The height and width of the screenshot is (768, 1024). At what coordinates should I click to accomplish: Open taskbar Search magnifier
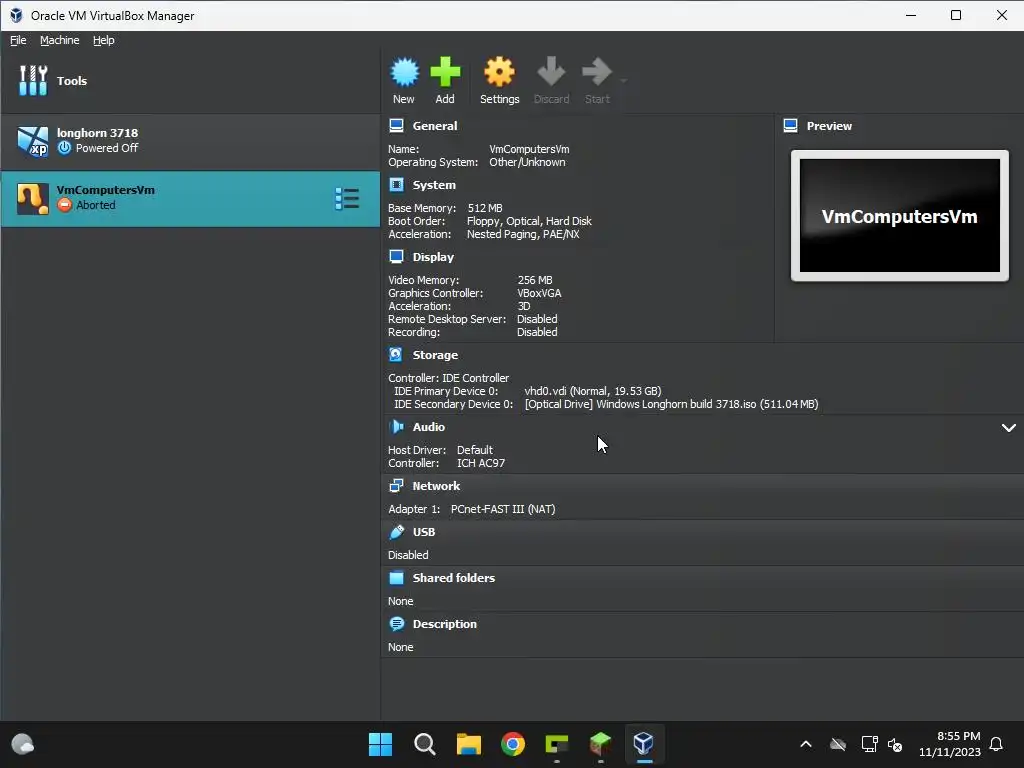coord(424,744)
